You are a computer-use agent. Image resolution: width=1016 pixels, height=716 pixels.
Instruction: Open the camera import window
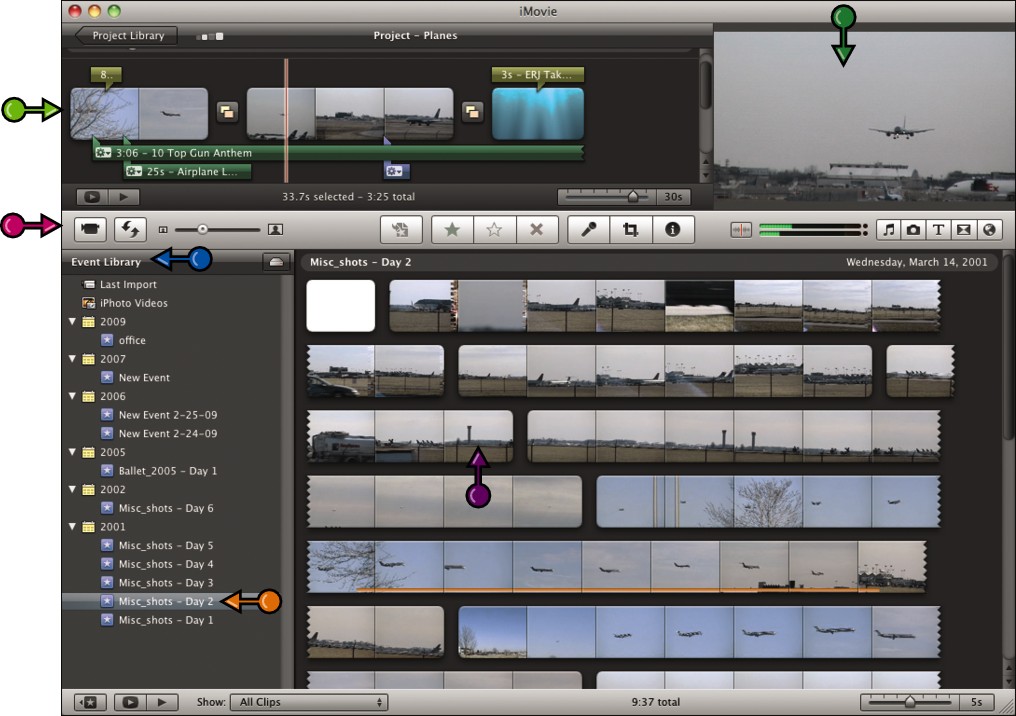tap(90, 229)
